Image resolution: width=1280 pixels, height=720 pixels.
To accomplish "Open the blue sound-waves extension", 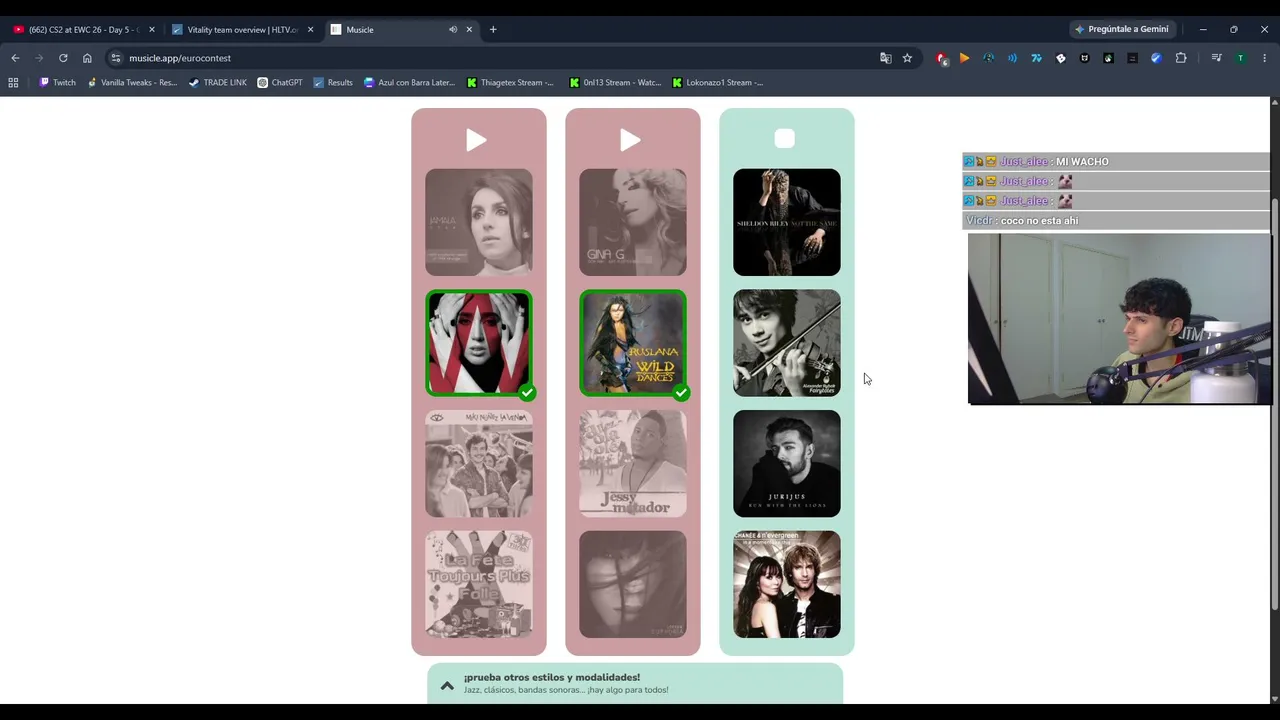I will [x=1012, y=58].
